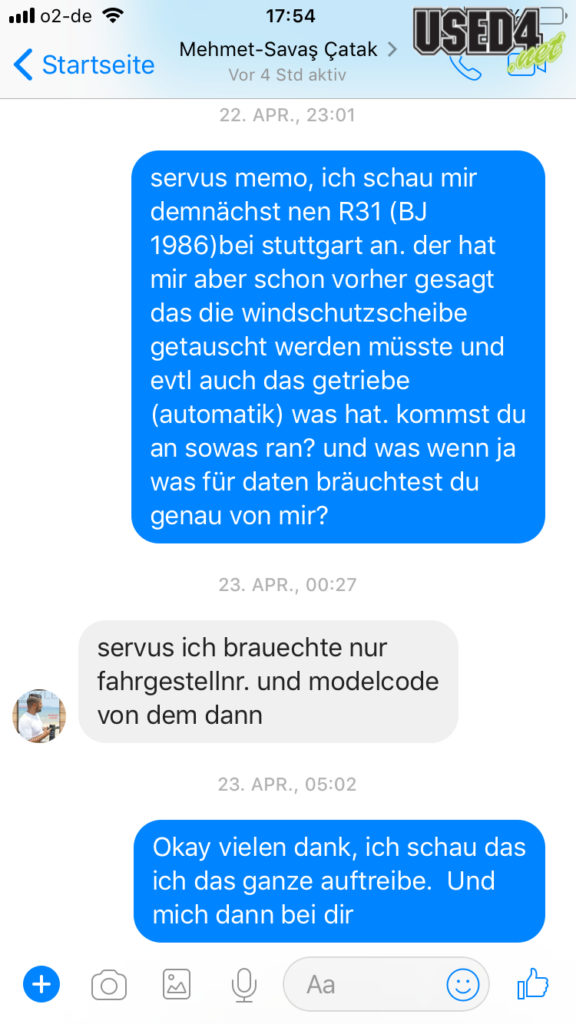
Task: Tap the 23. APR., 05:02 timestamp
Action: 287,784
